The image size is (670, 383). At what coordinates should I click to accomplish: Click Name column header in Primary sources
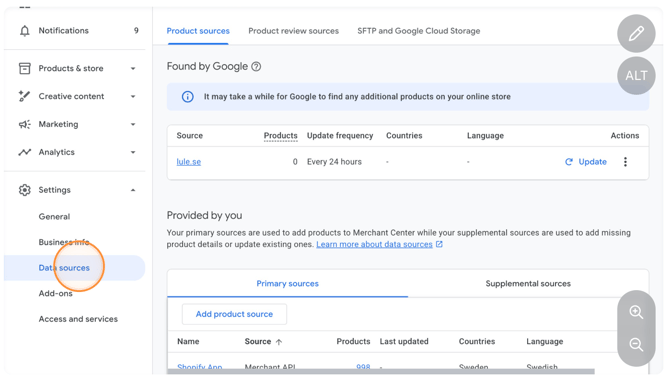pos(188,342)
